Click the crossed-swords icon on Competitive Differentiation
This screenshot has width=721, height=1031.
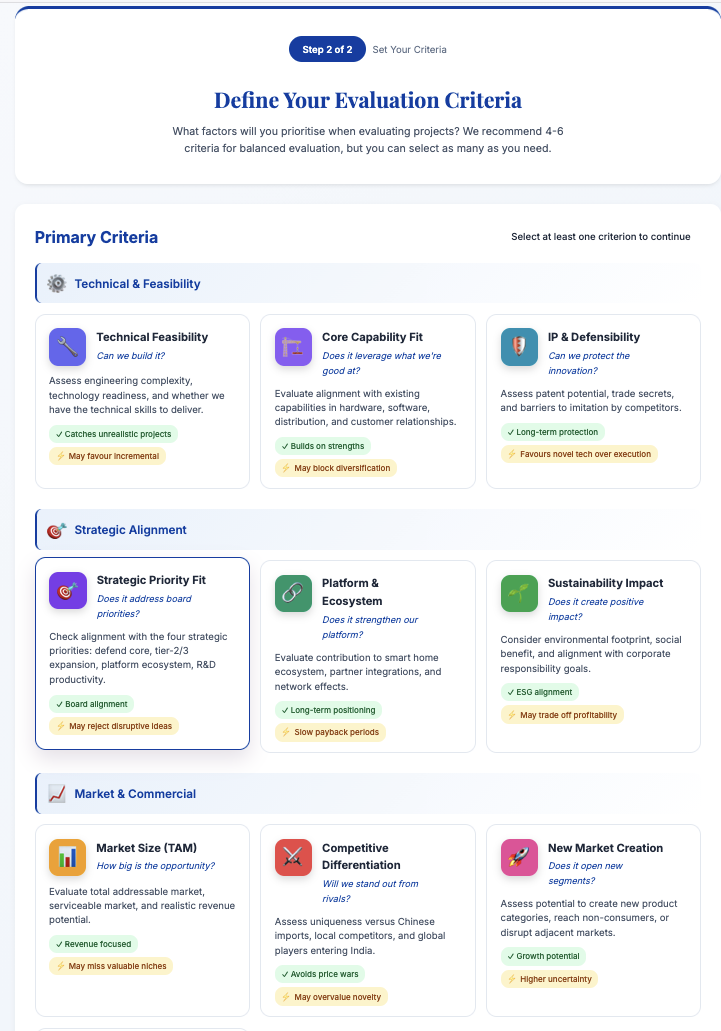click(x=292, y=857)
